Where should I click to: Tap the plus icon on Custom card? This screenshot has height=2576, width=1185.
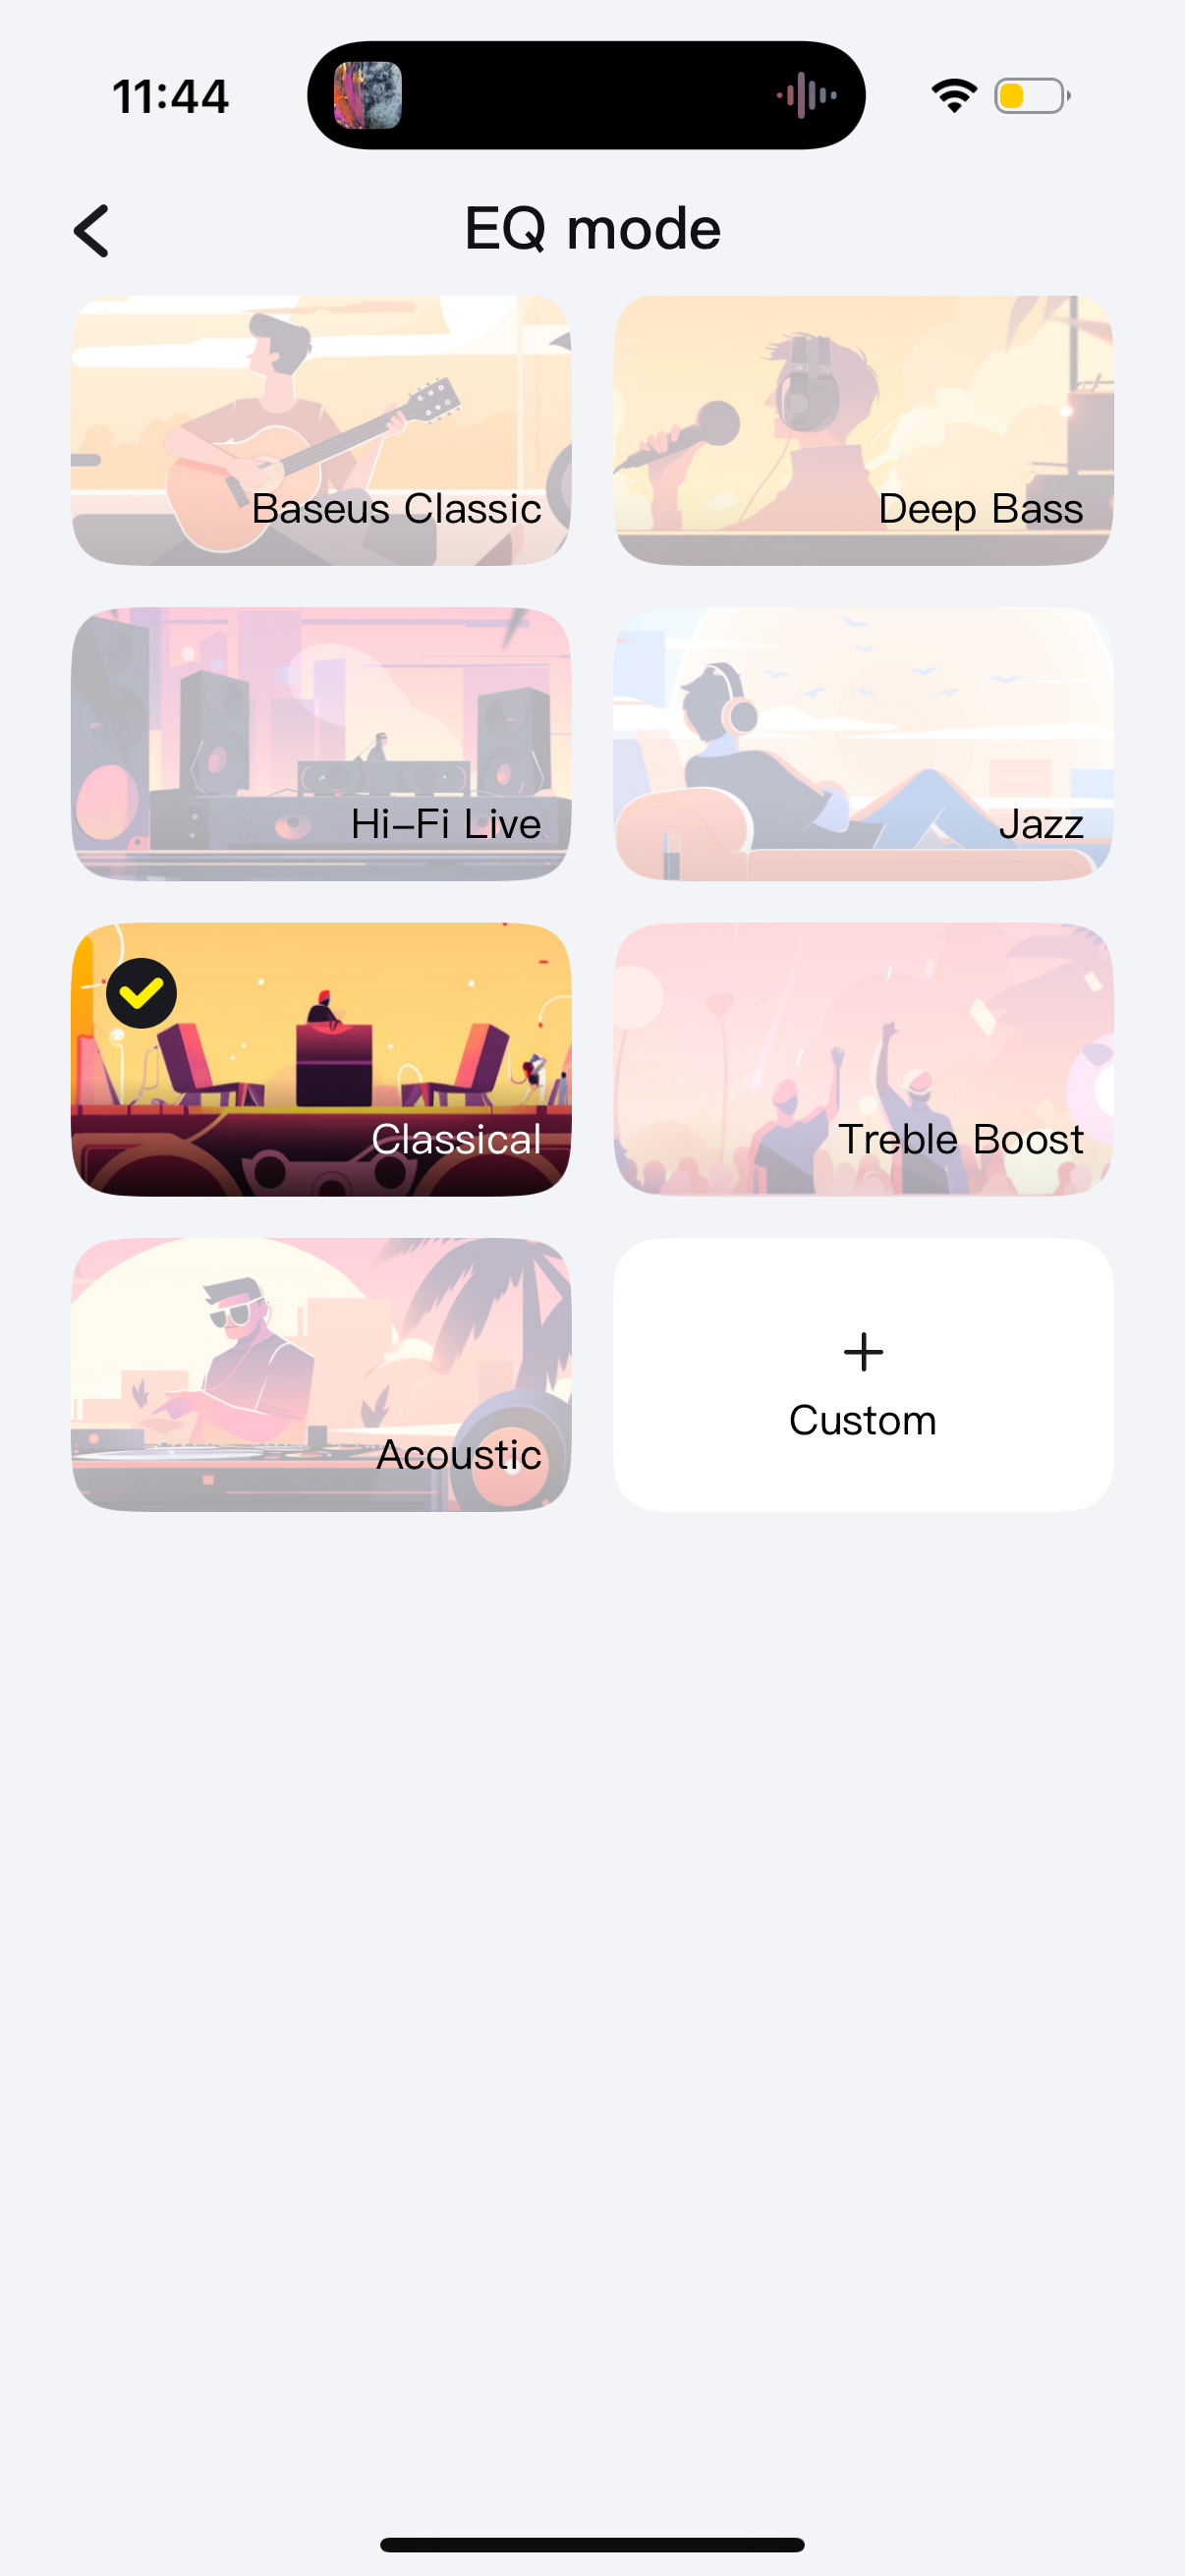863,1352
